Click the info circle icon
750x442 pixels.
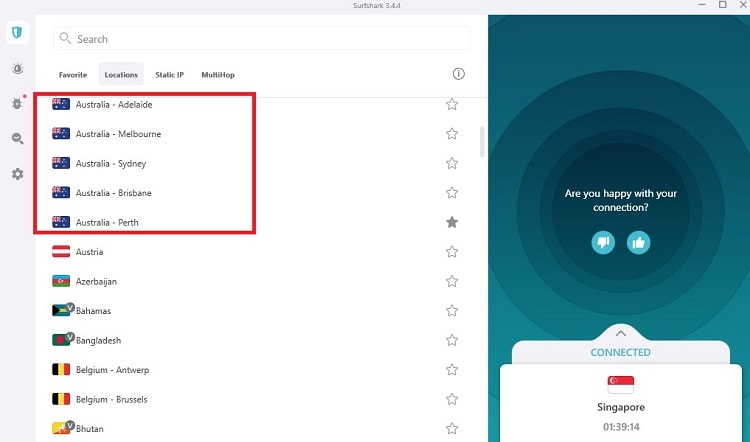point(458,74)
